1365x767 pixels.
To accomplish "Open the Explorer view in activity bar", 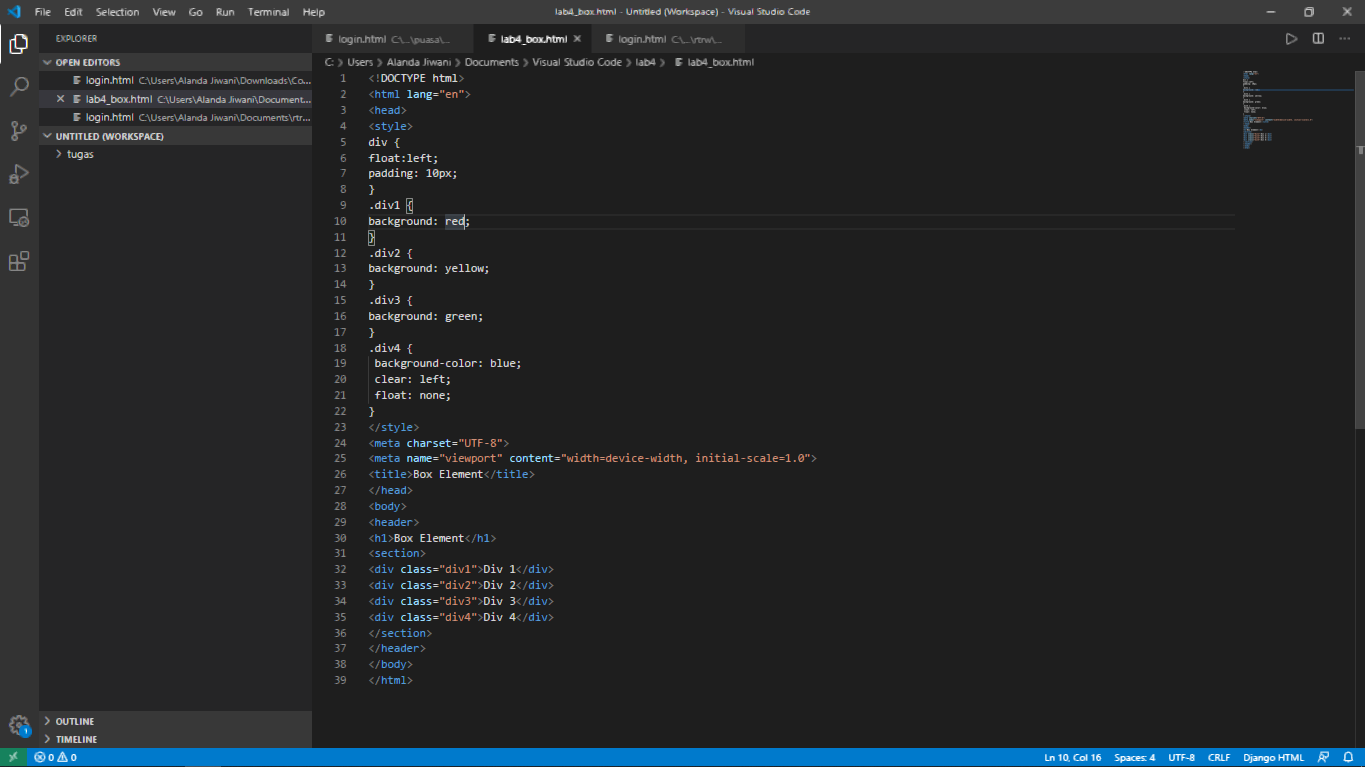I will [19, 43].
